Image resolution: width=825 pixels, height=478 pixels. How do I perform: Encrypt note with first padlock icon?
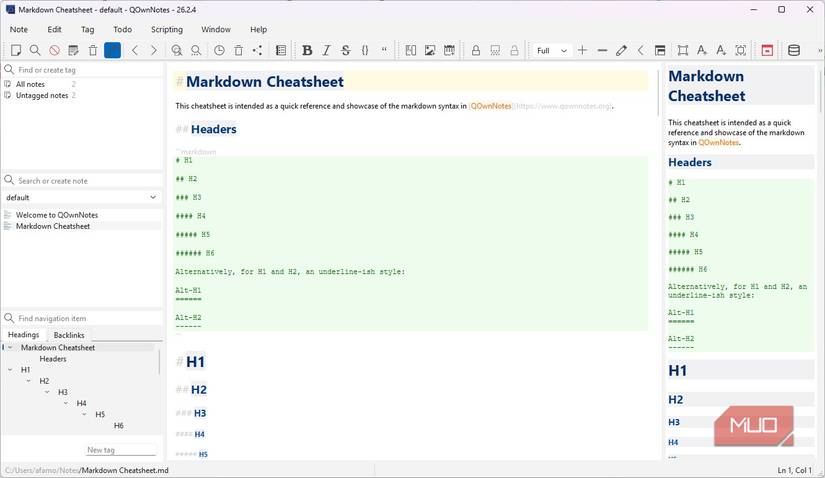(476, 51)
